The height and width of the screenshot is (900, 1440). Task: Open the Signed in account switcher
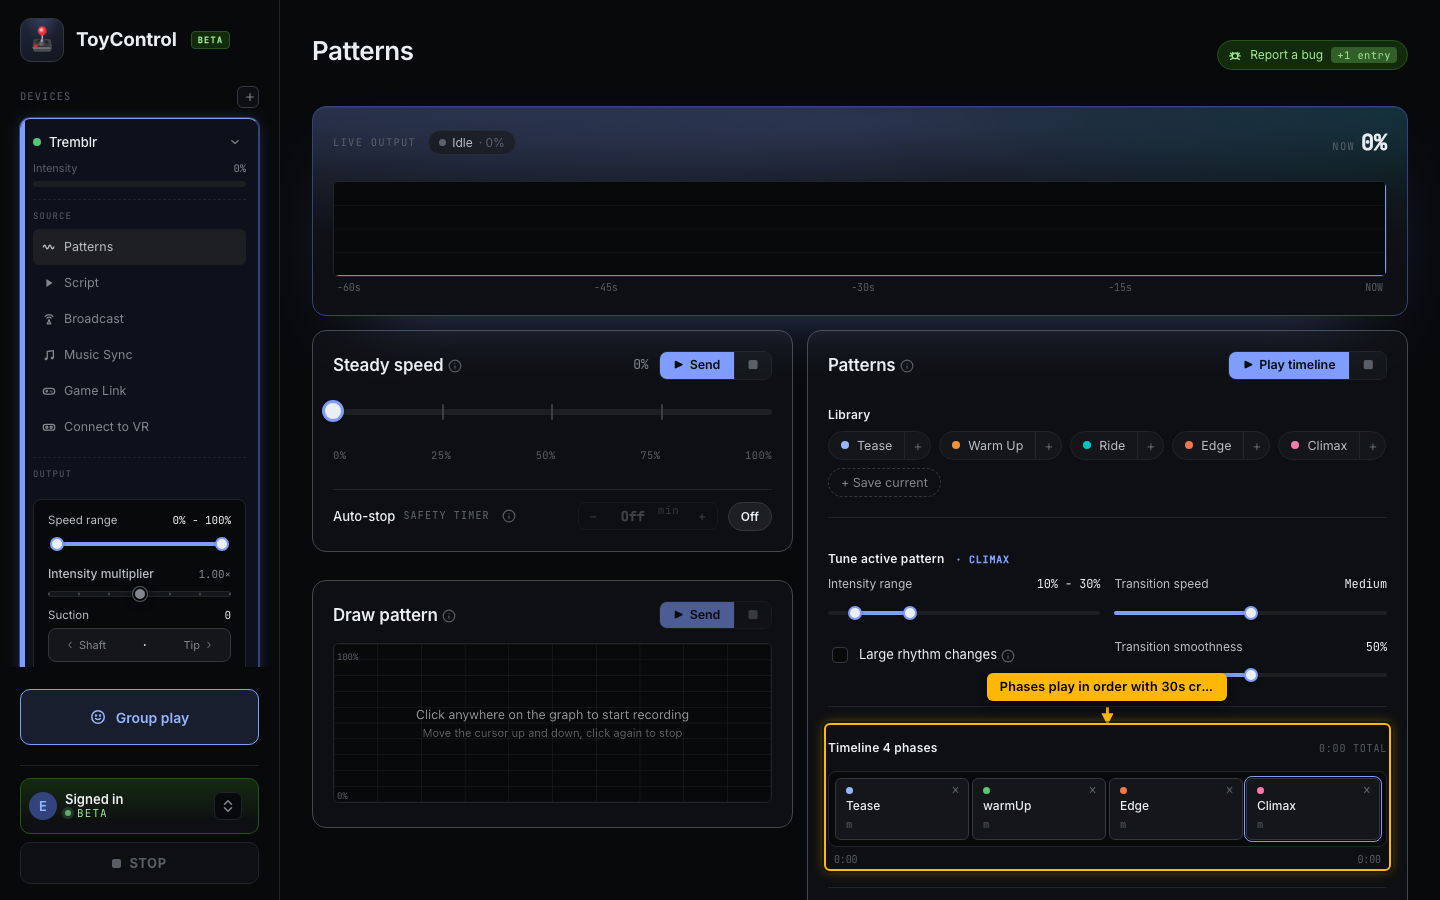(x=228, y=806)
